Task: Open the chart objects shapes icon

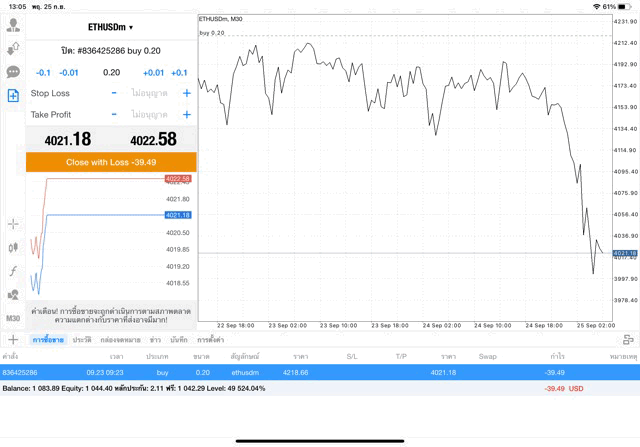Action: click(13, 295)
